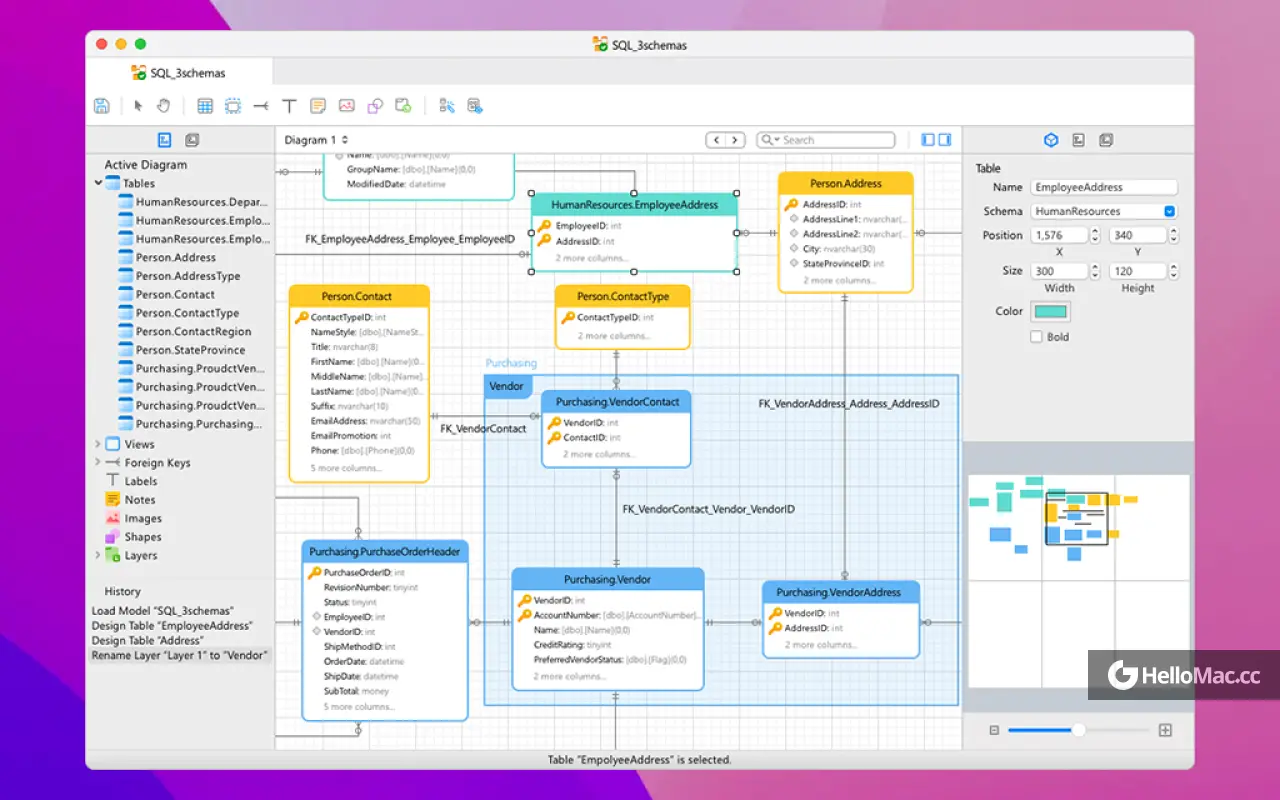The image size is (1280, 800).
Task: Click the add layer toolbar icon
Action: tap(403, 105)
